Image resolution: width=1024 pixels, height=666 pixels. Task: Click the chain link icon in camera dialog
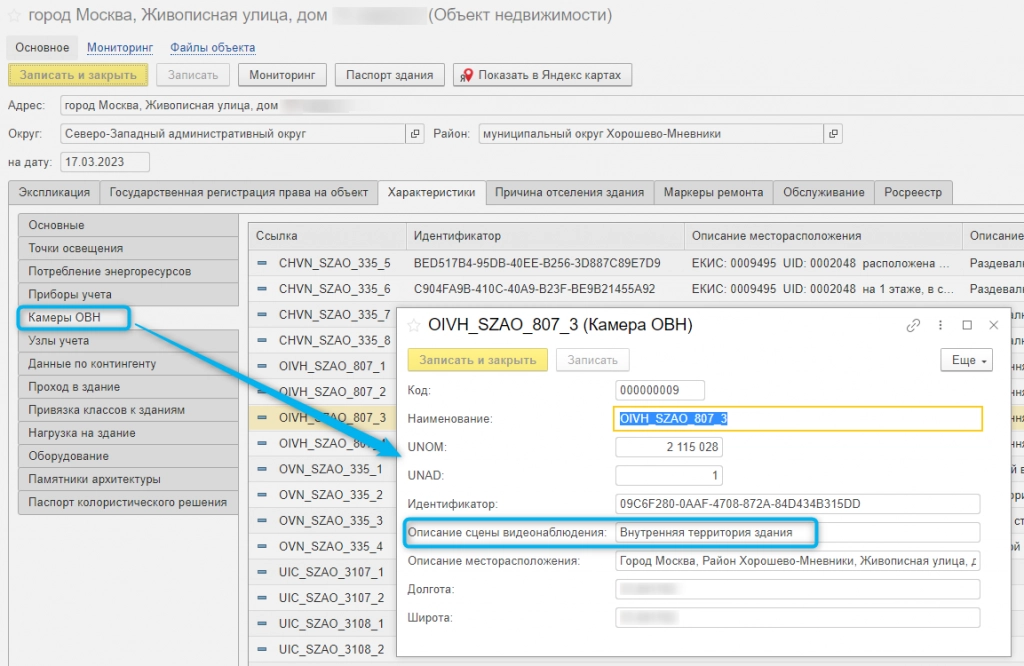[x=913, y=325]
